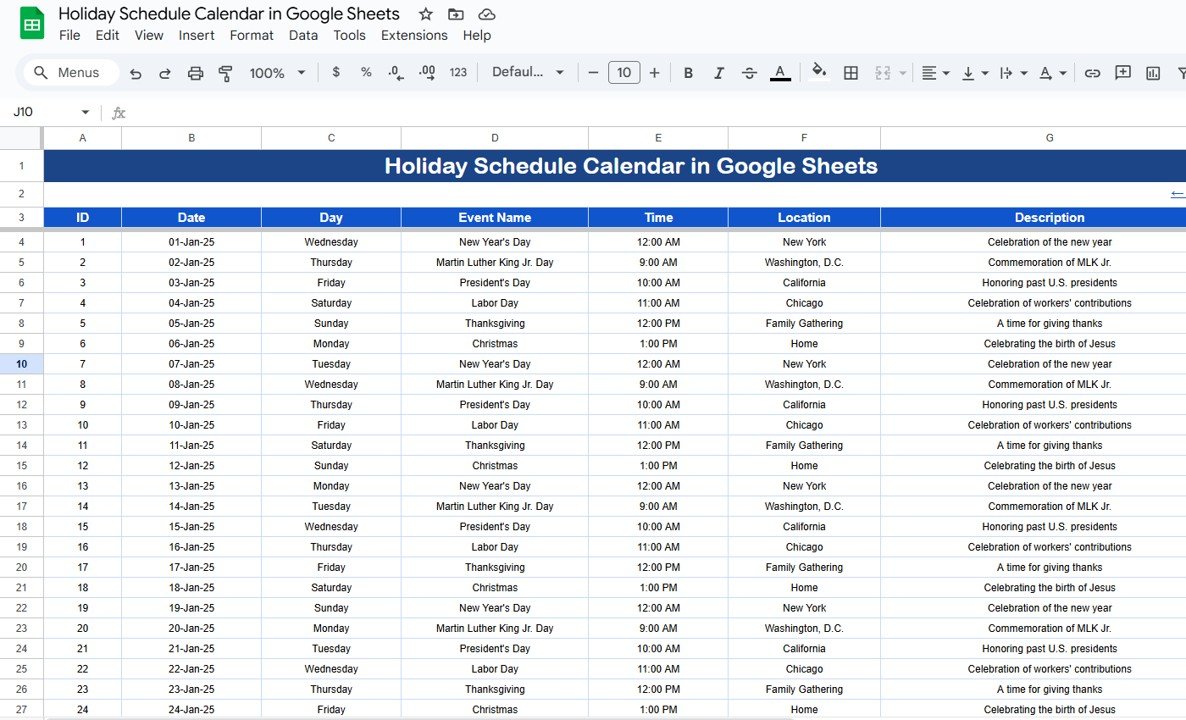Open the View menu

[x=149, y=35]
